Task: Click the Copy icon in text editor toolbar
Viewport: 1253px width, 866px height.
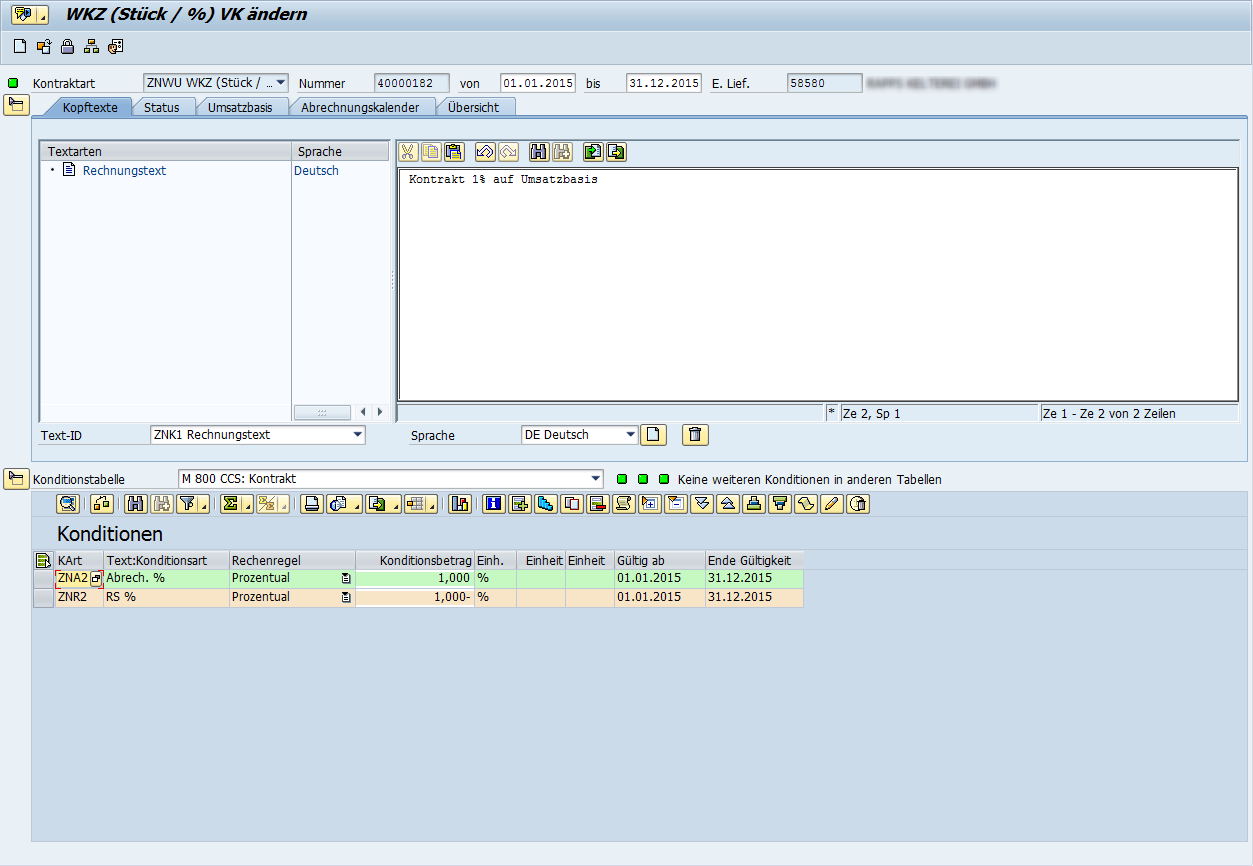Action: point(431,152)
